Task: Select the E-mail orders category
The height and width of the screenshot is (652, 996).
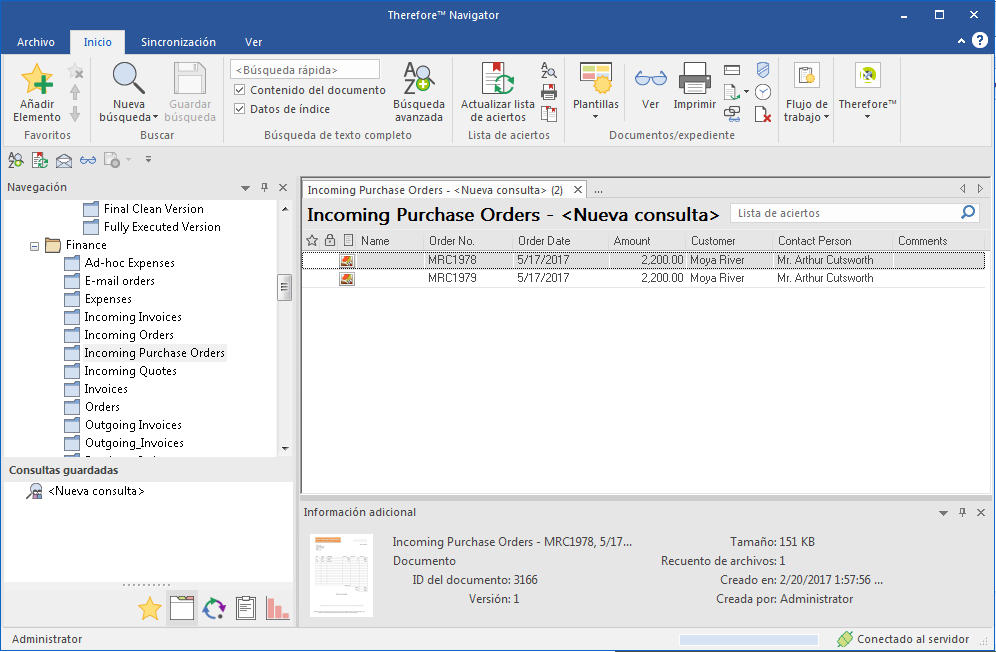Action: (x=119, y=281)
